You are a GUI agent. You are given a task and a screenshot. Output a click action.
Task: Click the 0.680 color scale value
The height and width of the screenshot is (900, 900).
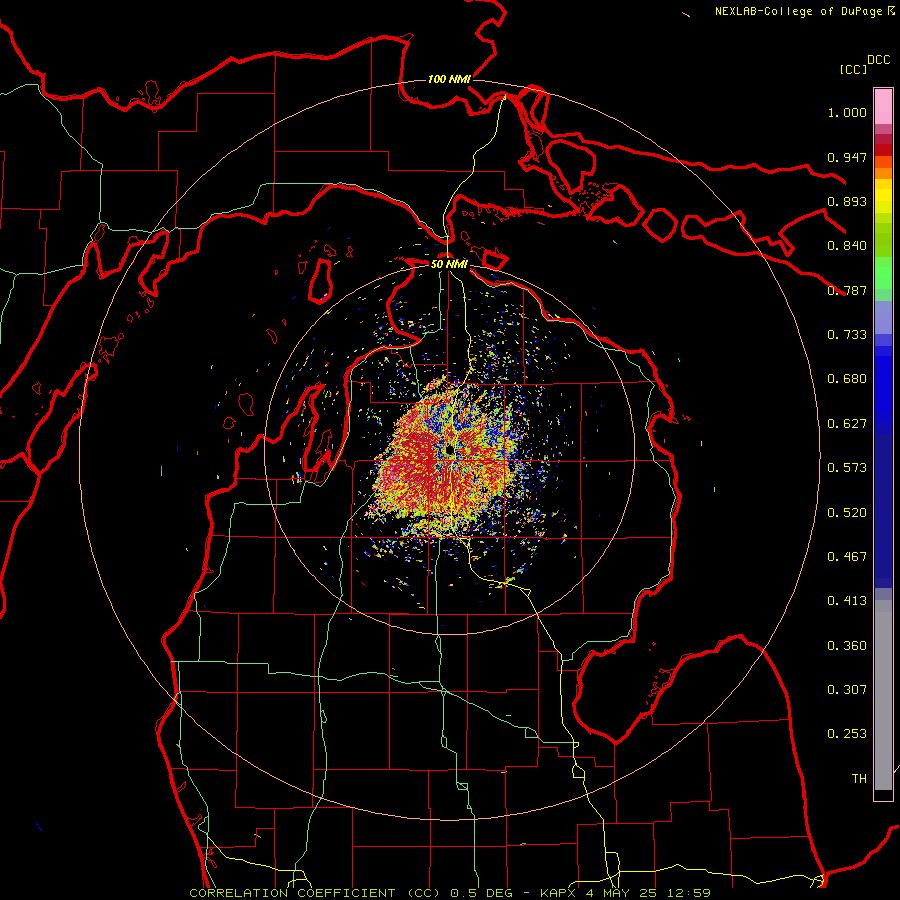pos(847,379)
